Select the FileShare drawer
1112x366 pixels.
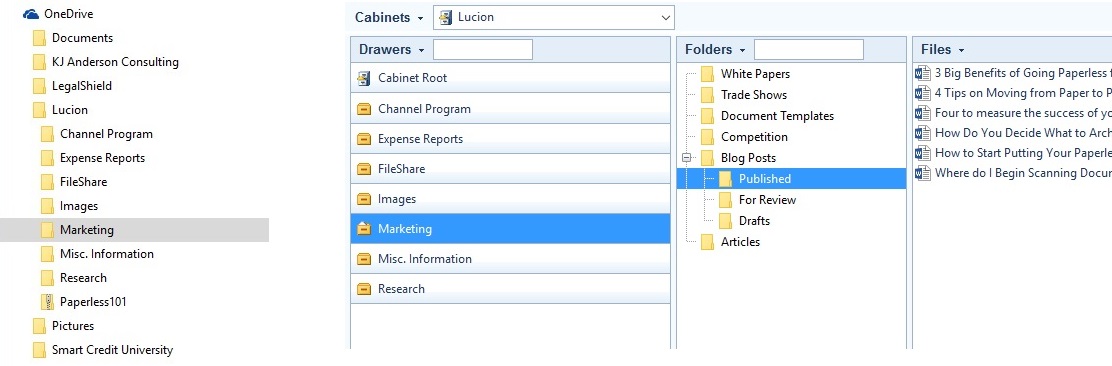click(x=511, y=169)
